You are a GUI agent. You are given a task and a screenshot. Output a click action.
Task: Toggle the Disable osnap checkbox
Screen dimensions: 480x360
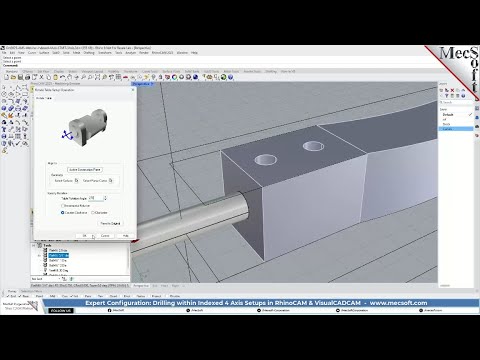point(168,296)
